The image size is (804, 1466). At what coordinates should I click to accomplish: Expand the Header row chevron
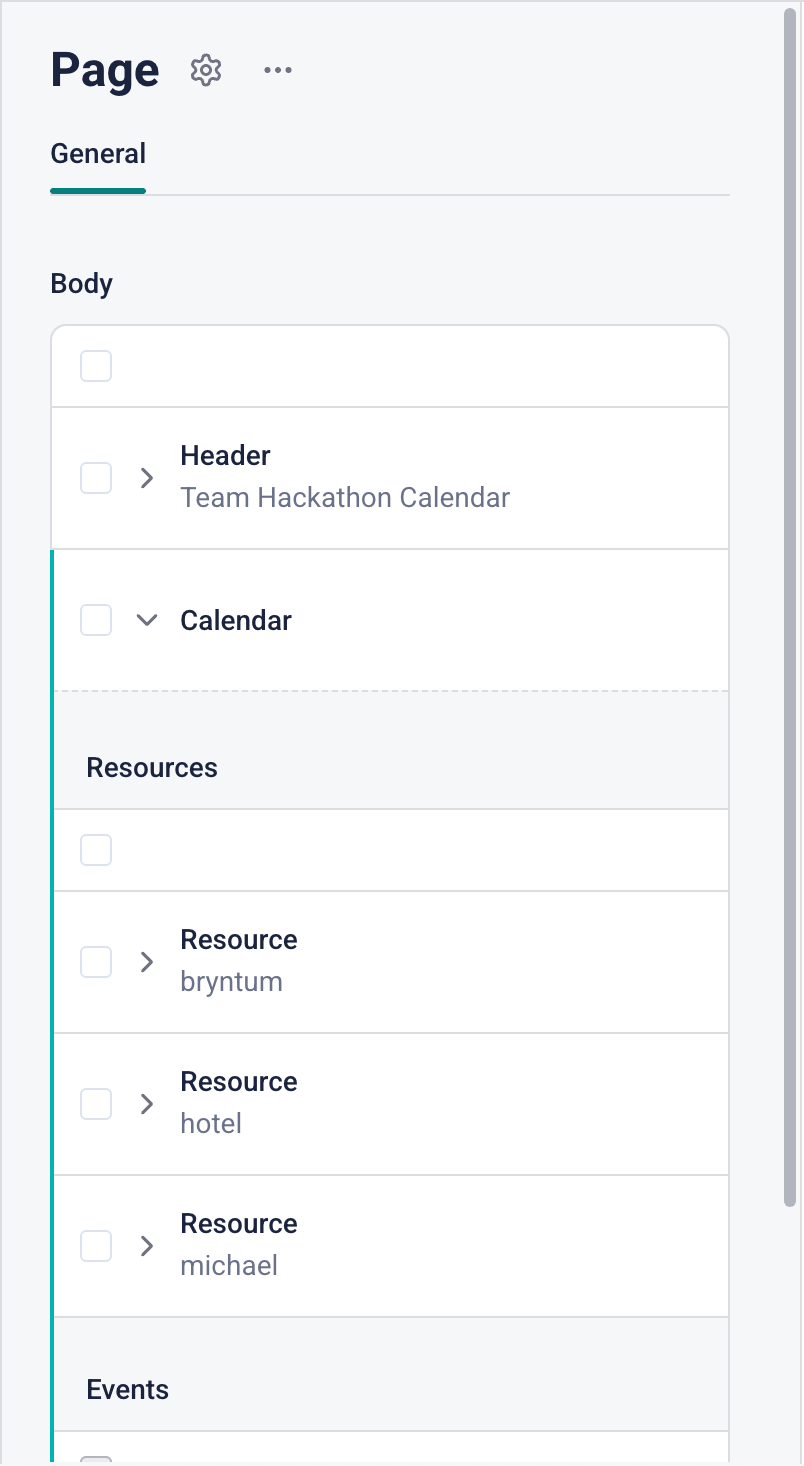[x=147, y=478]
